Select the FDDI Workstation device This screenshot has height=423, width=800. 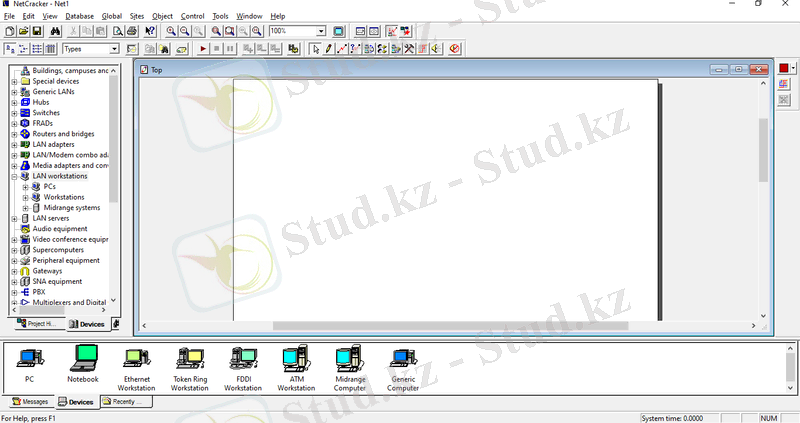tap(243, 369)
